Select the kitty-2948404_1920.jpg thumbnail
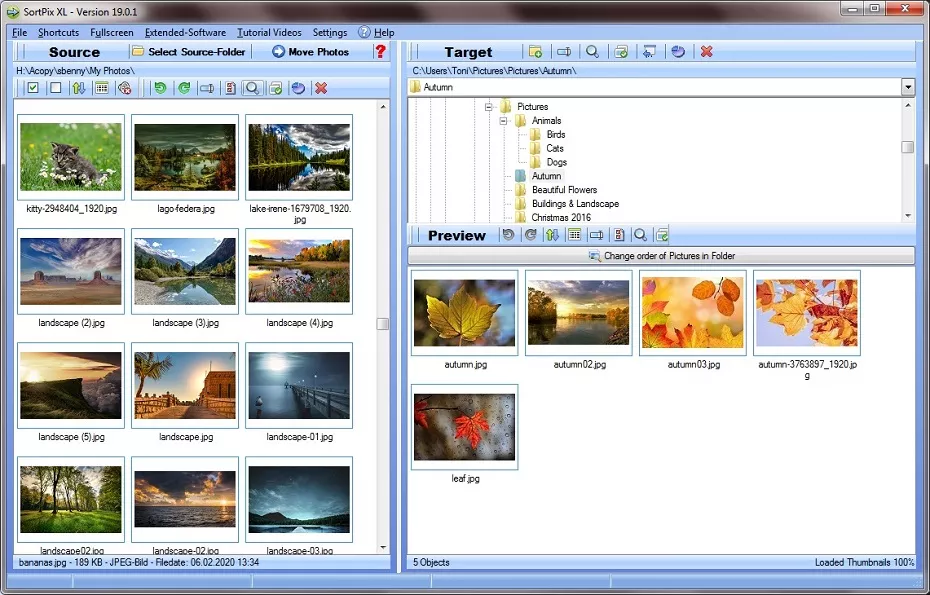This screenshot has height=595, width=930. [x=71, y=158]
